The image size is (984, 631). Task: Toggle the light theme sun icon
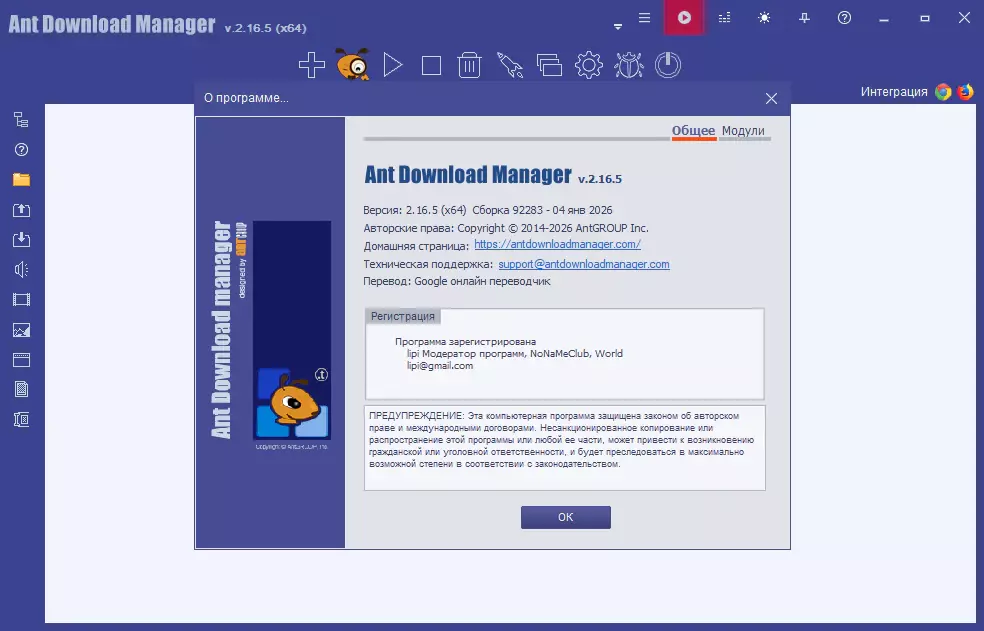tap(764, 18)
